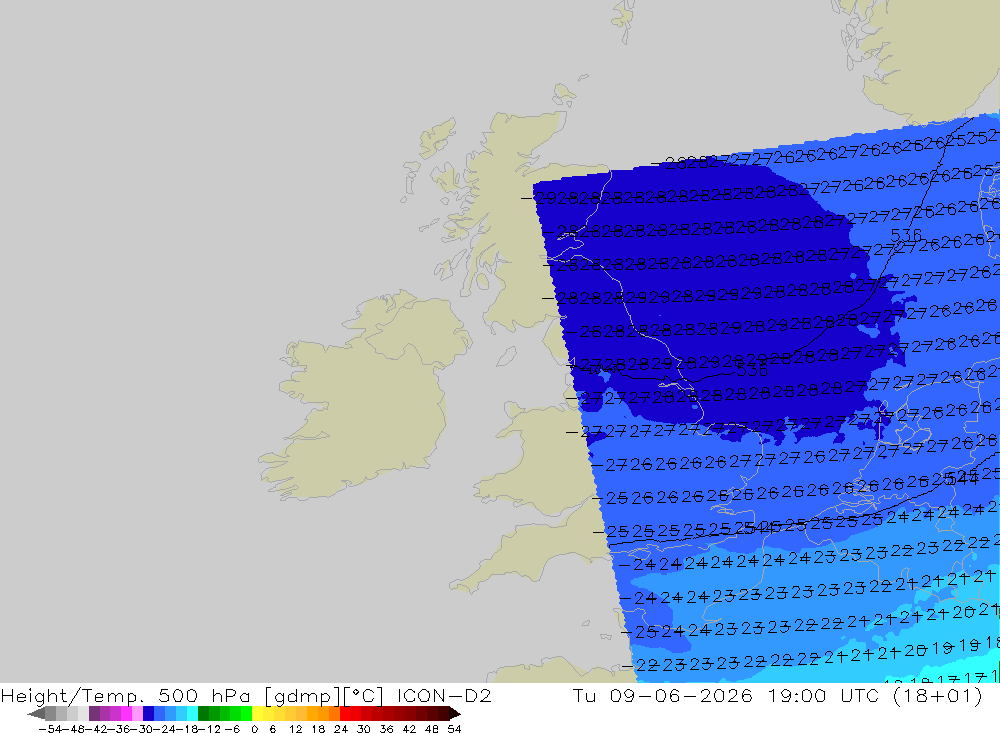The width and height of the screenshot is (1000, 733).
Task: Click the gray left arrow of the color scale
Action: [x=36, y=714]
